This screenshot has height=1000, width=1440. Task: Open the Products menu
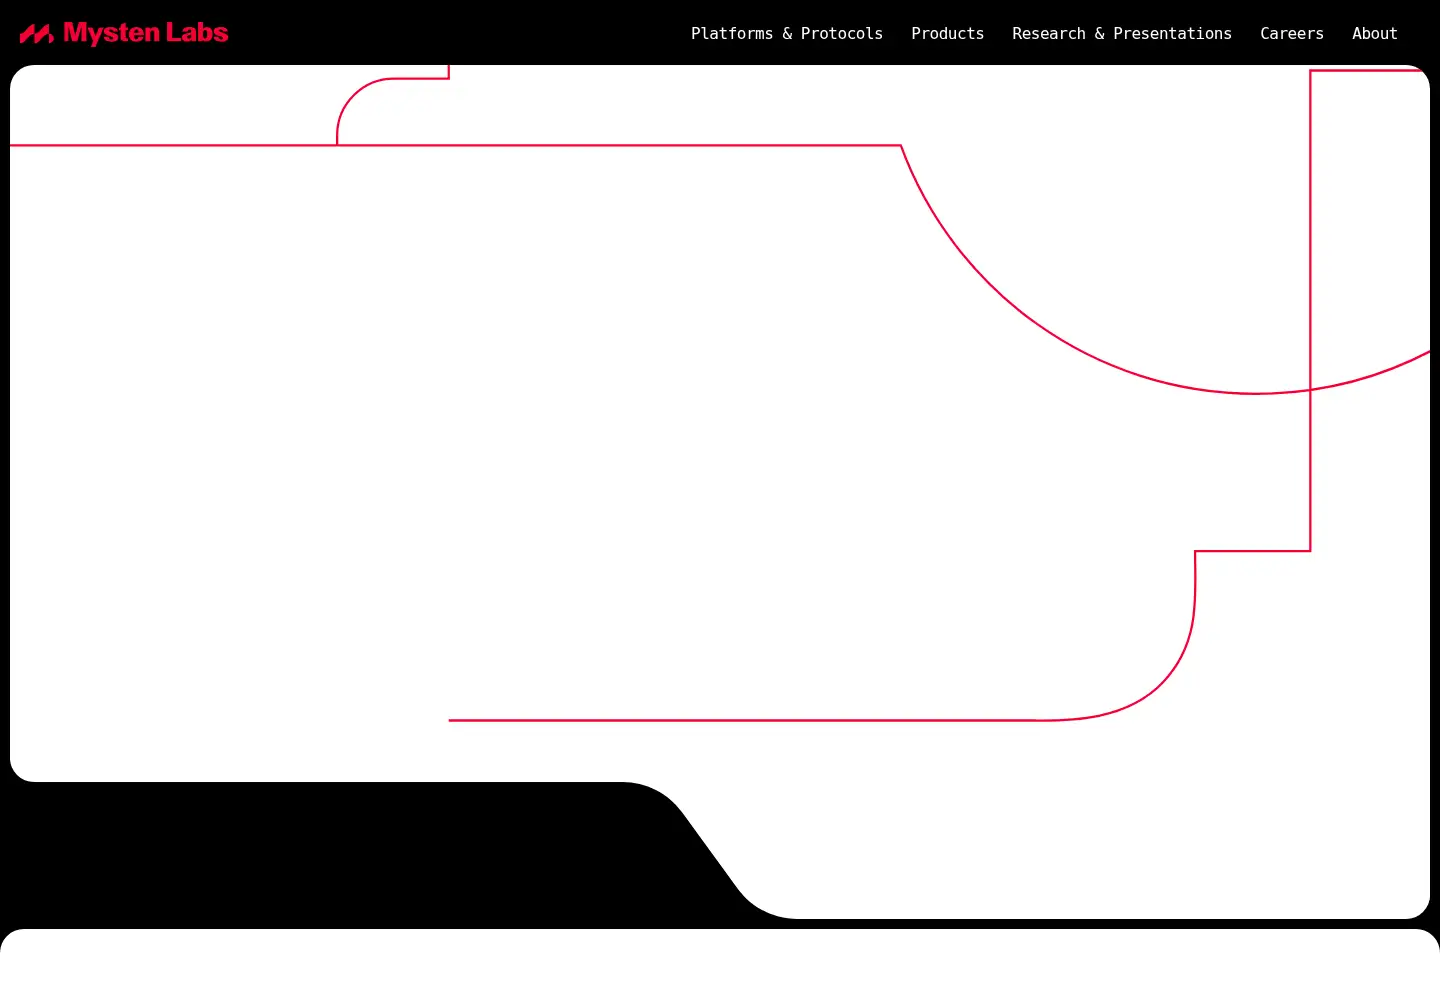947,33
